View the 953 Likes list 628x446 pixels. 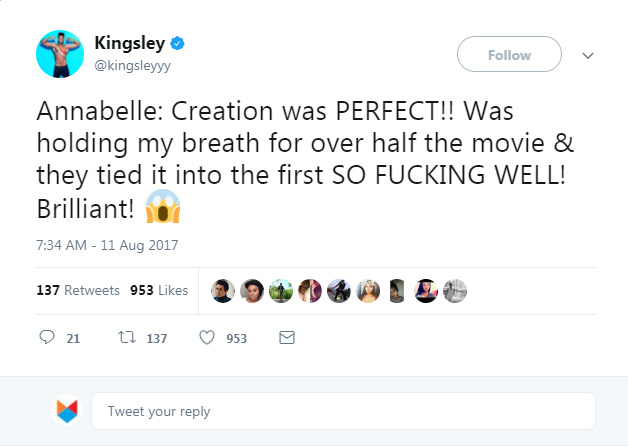159,291
